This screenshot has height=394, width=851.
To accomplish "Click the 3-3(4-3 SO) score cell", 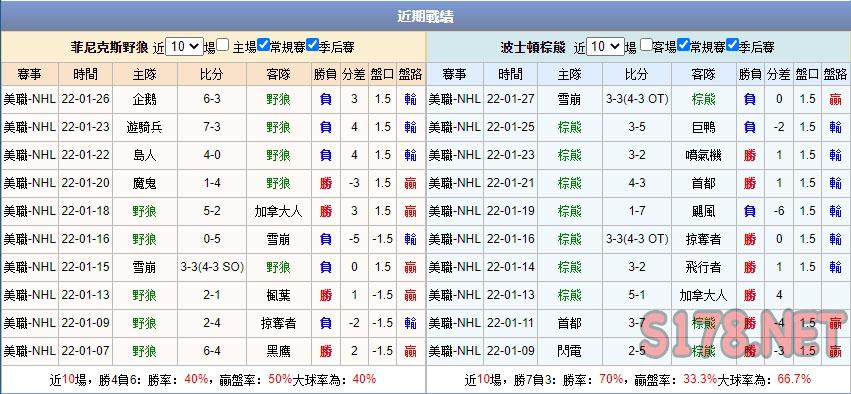I will (x=212, y=267).
